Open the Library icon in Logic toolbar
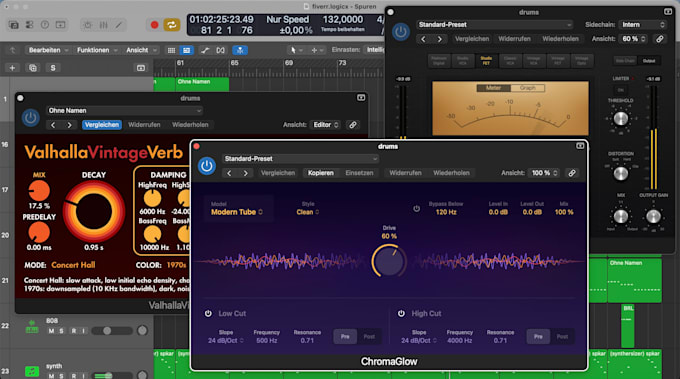 click(14, 25)
